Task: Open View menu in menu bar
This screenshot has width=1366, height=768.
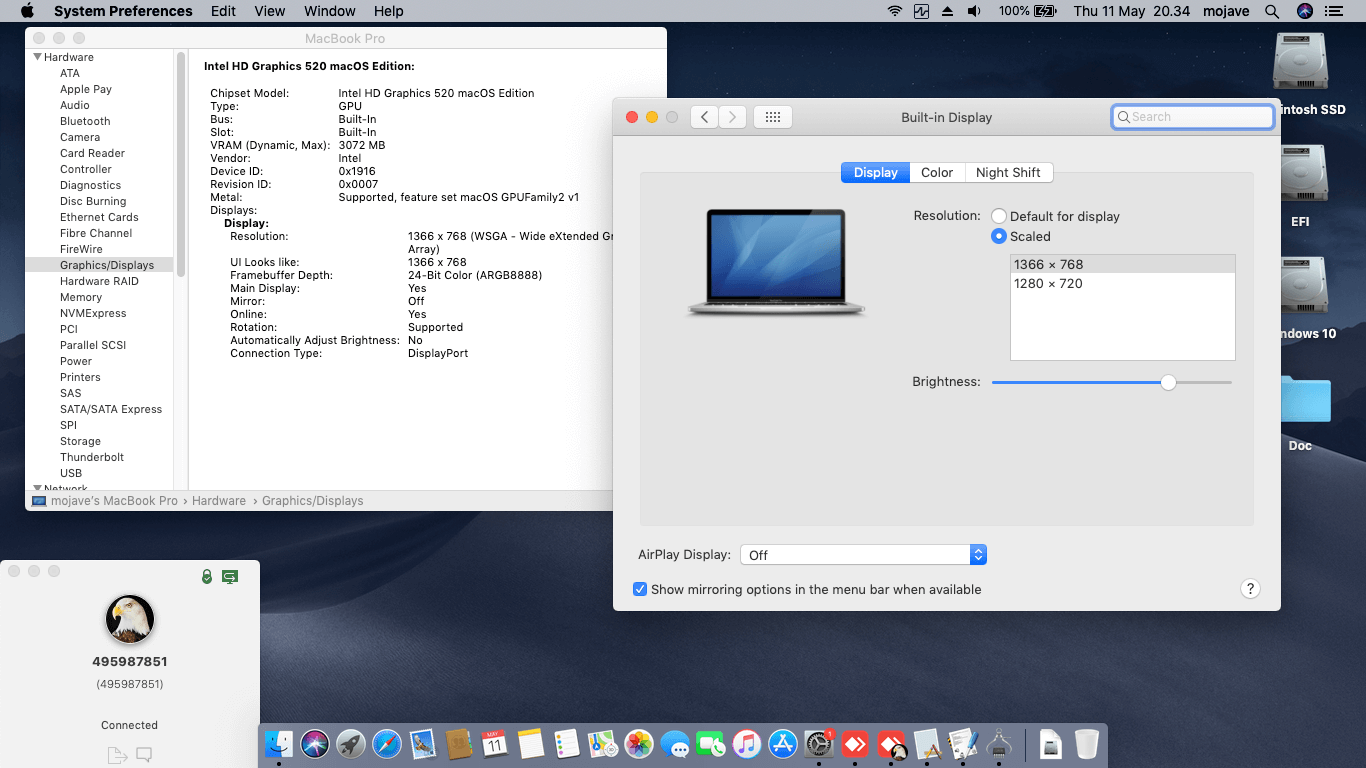Action: point(270,11)
